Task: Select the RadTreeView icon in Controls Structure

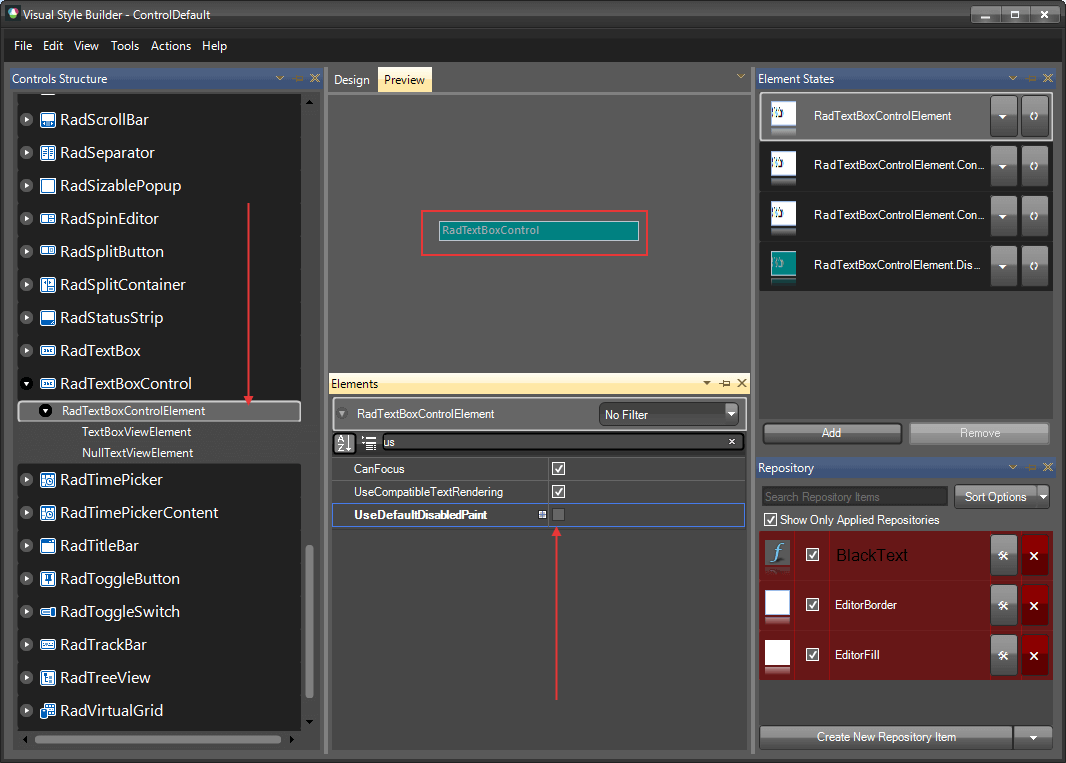Action: tap(46, 677)
